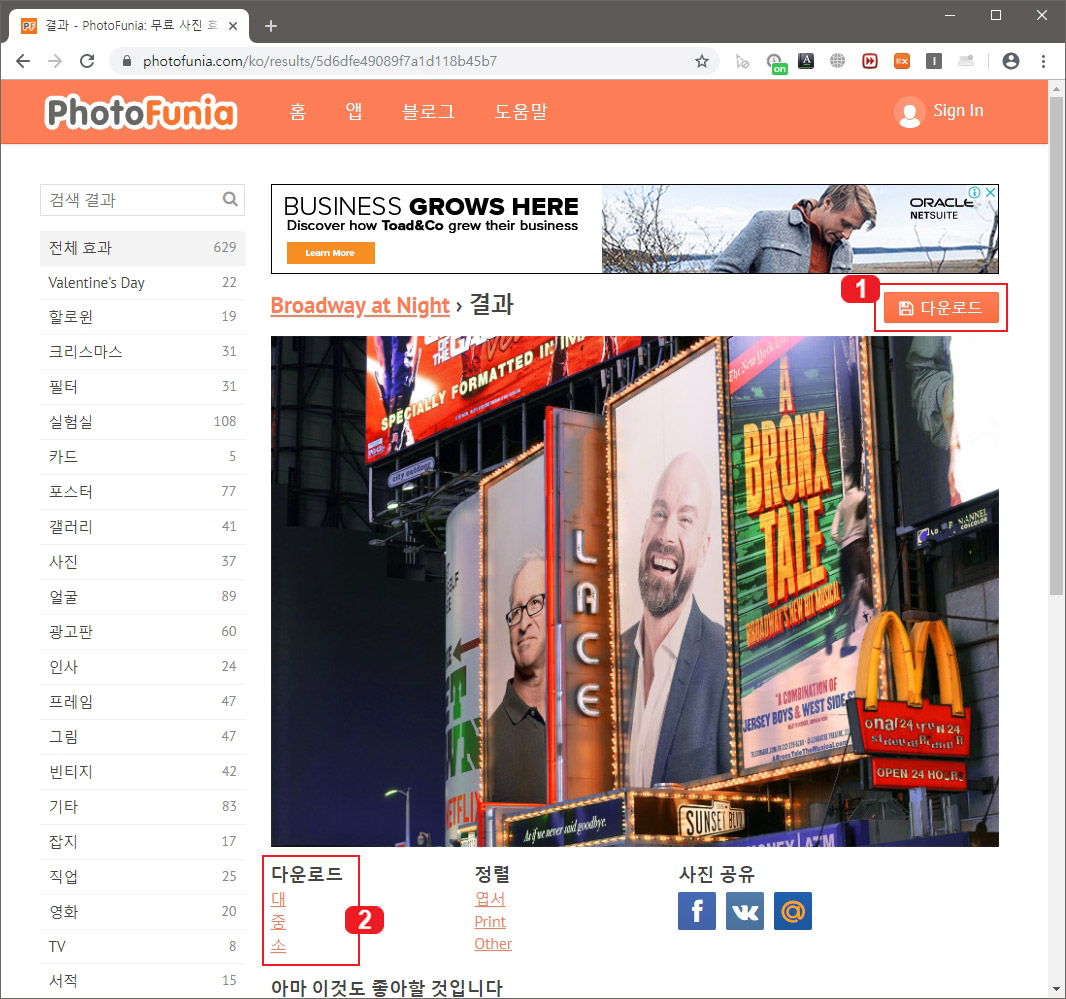The image size is (1066, 999).
Task: Click the orange EX extension icon
Action: [x=902, y=61]
